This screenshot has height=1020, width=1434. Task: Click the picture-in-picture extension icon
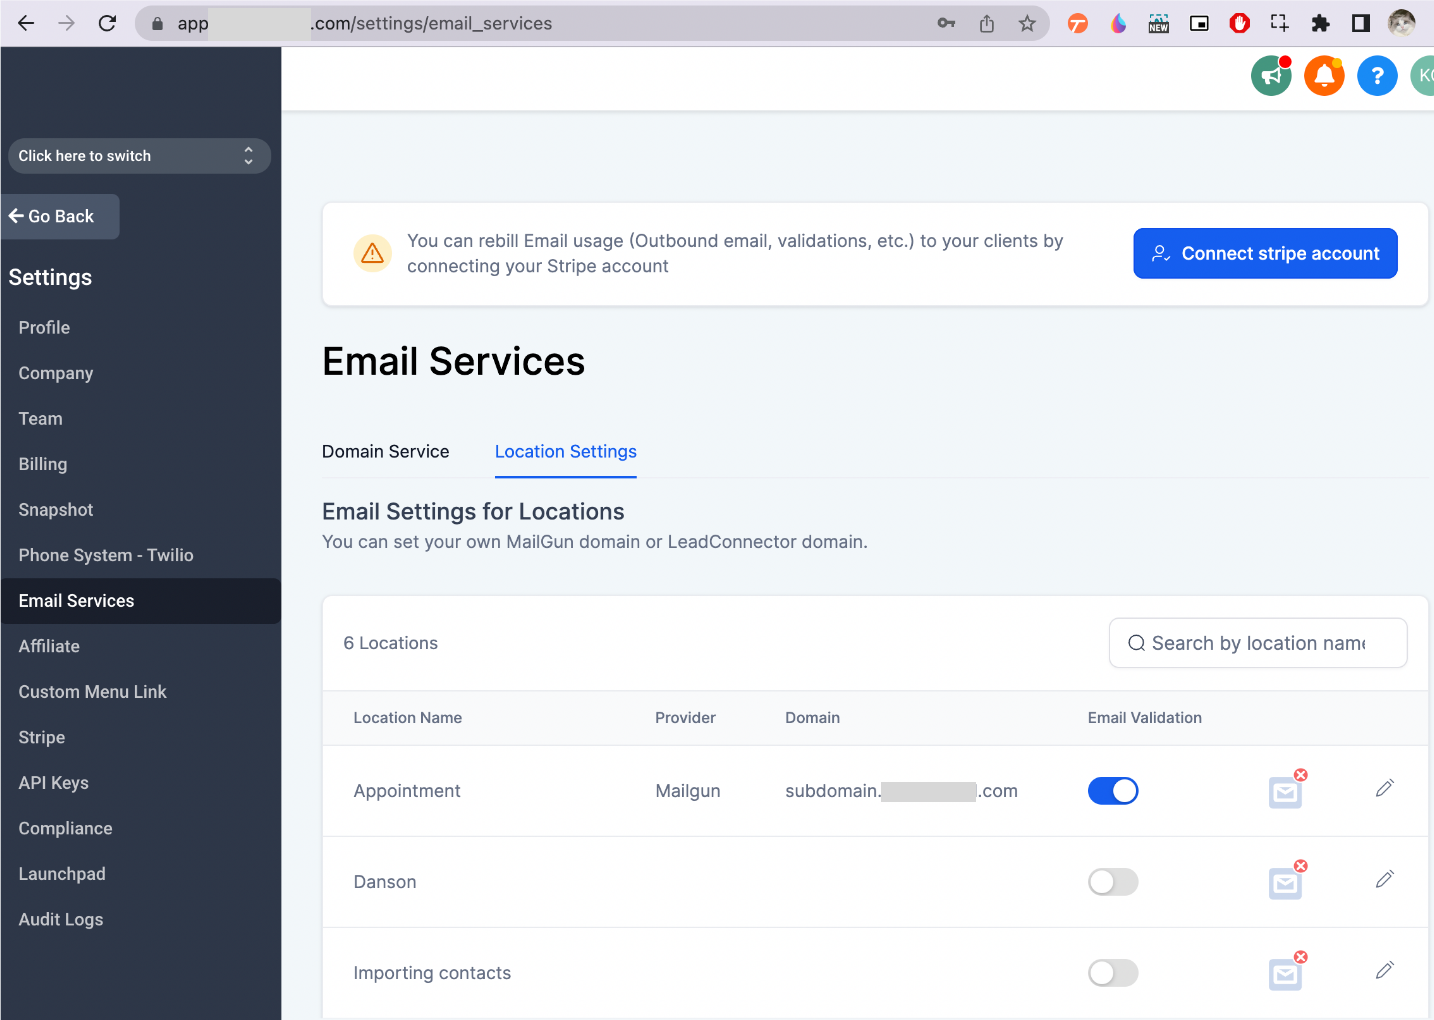[x=1199, y=23]
